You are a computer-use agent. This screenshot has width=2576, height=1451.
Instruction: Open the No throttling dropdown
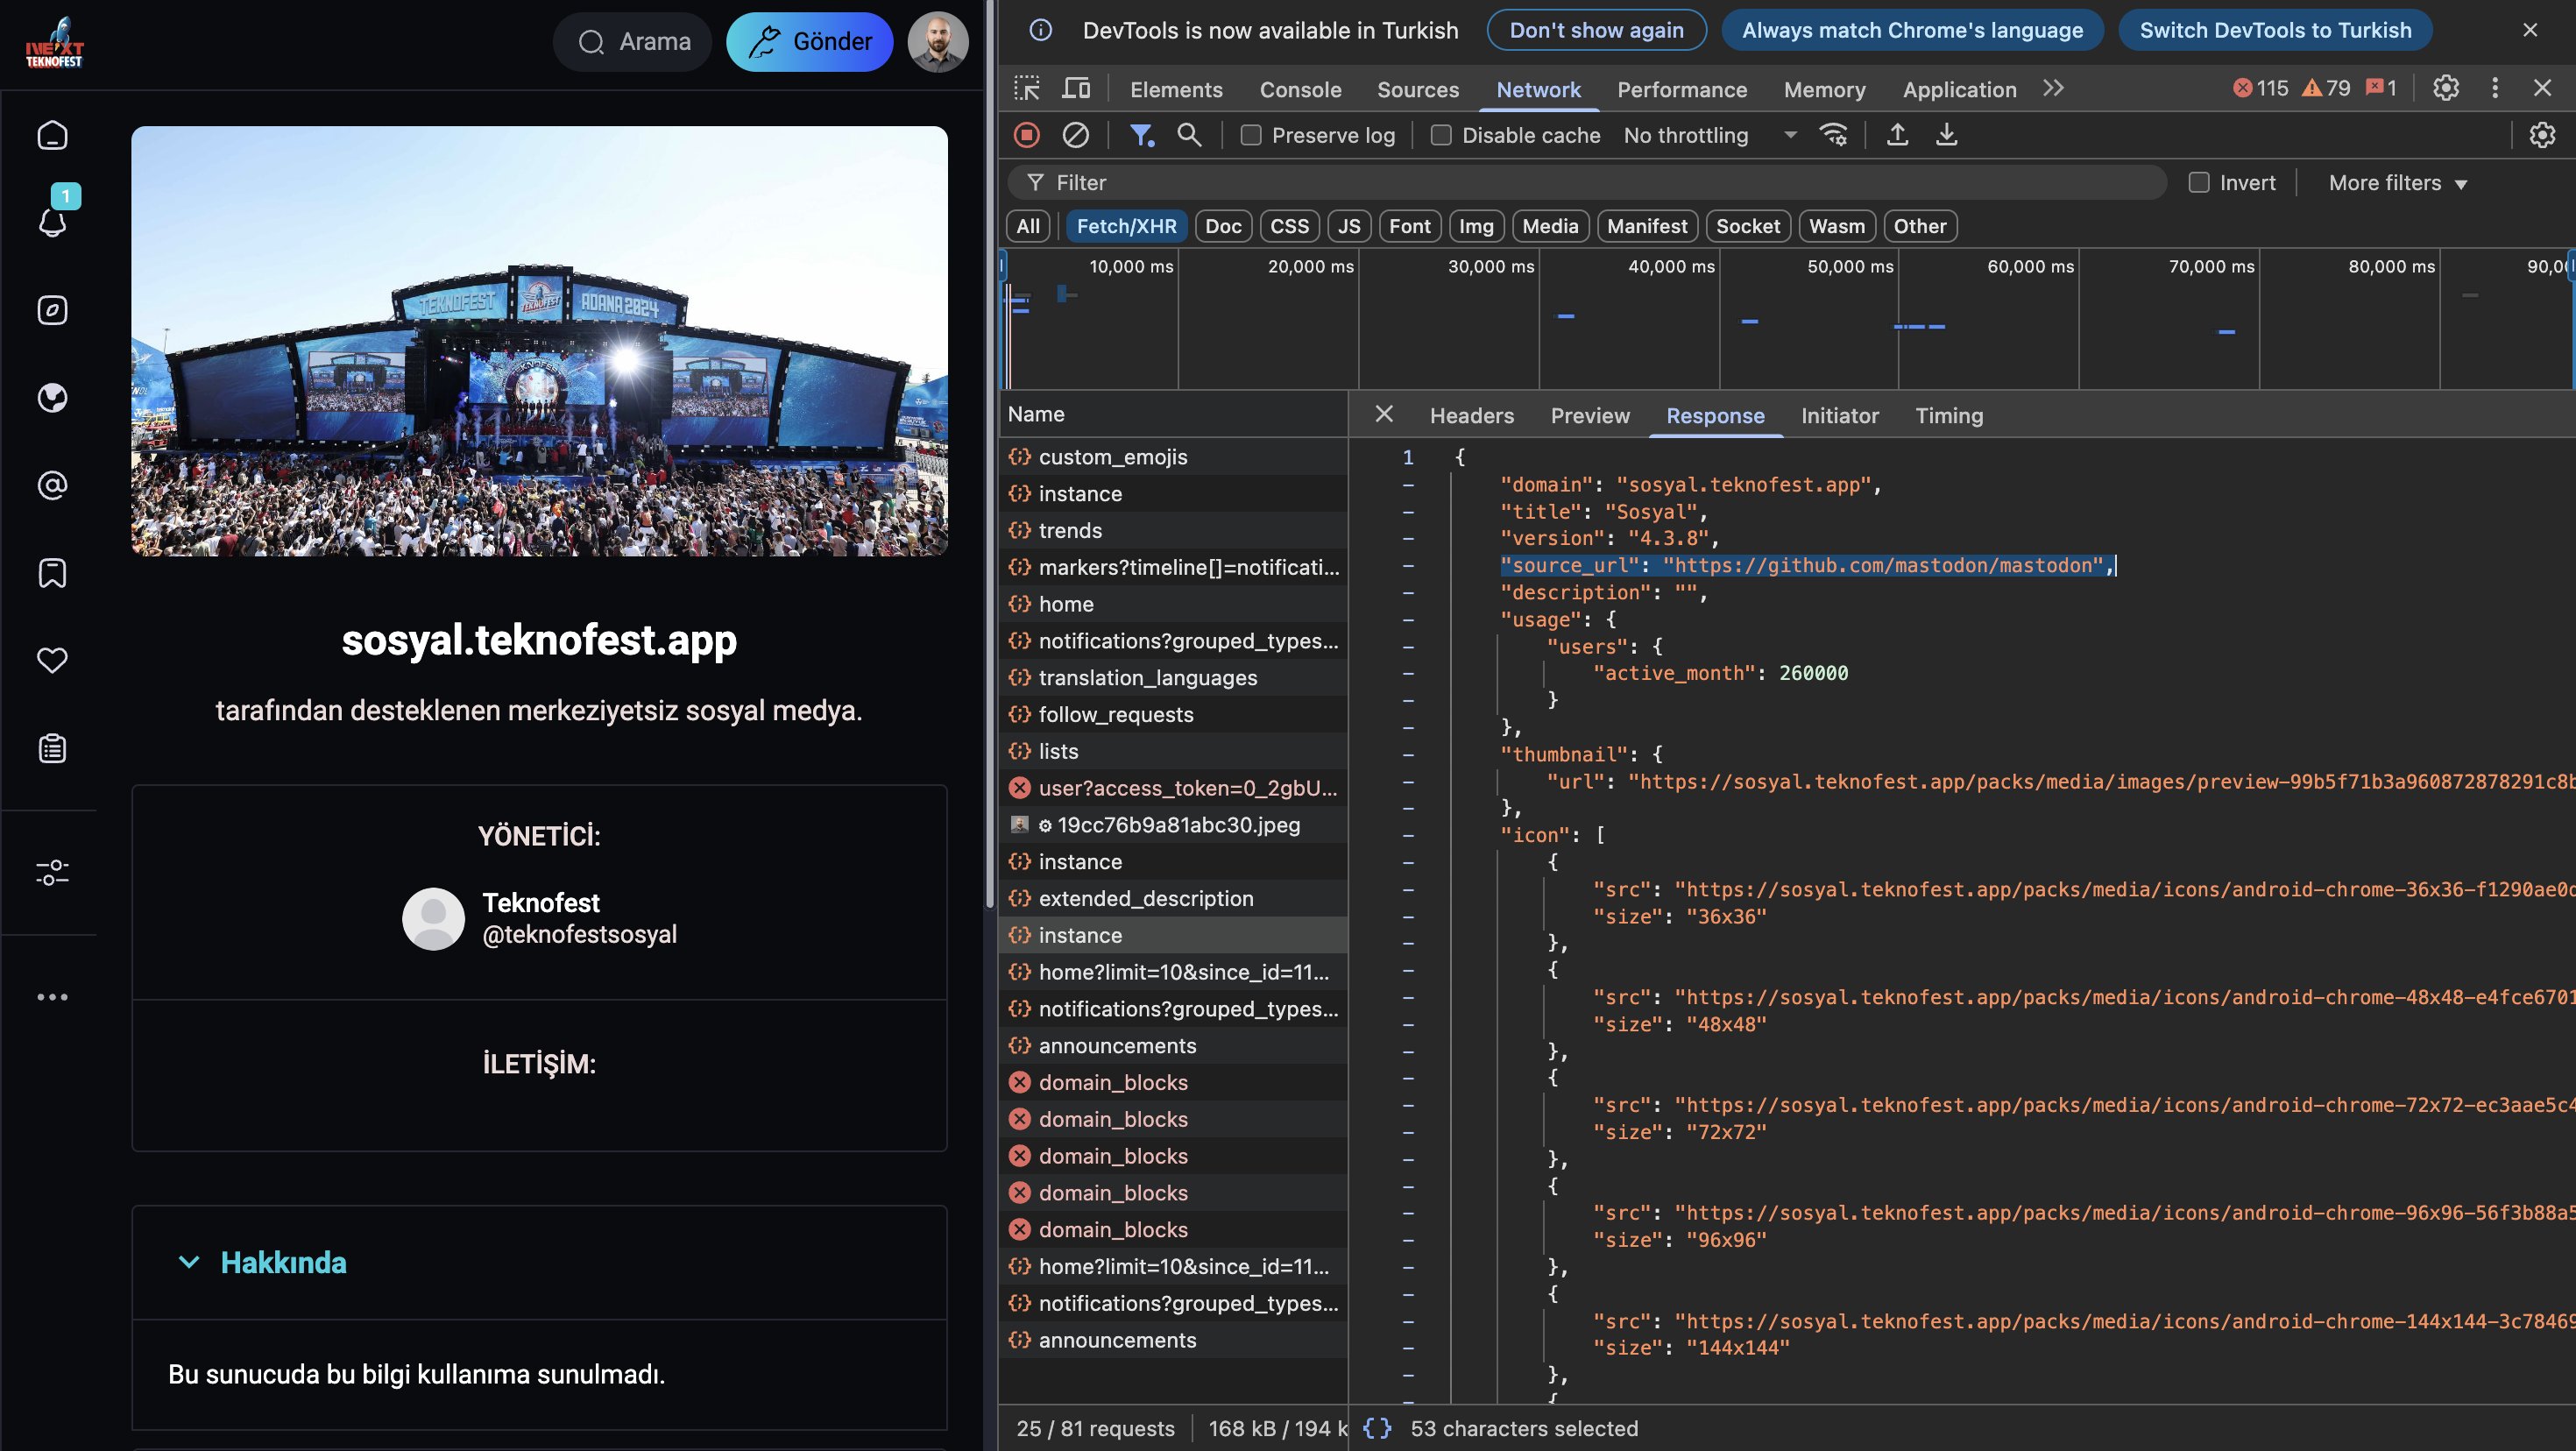click(1710, 135)
